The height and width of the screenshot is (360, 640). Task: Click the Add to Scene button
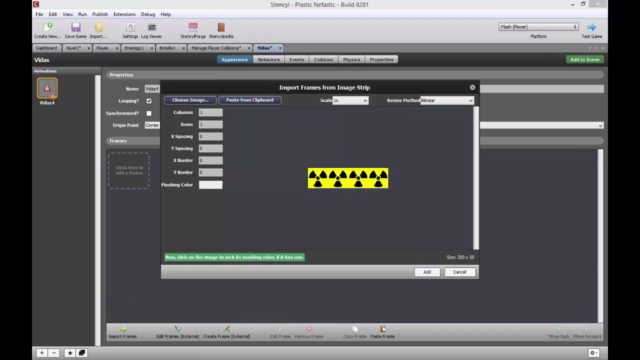(584, 60)
